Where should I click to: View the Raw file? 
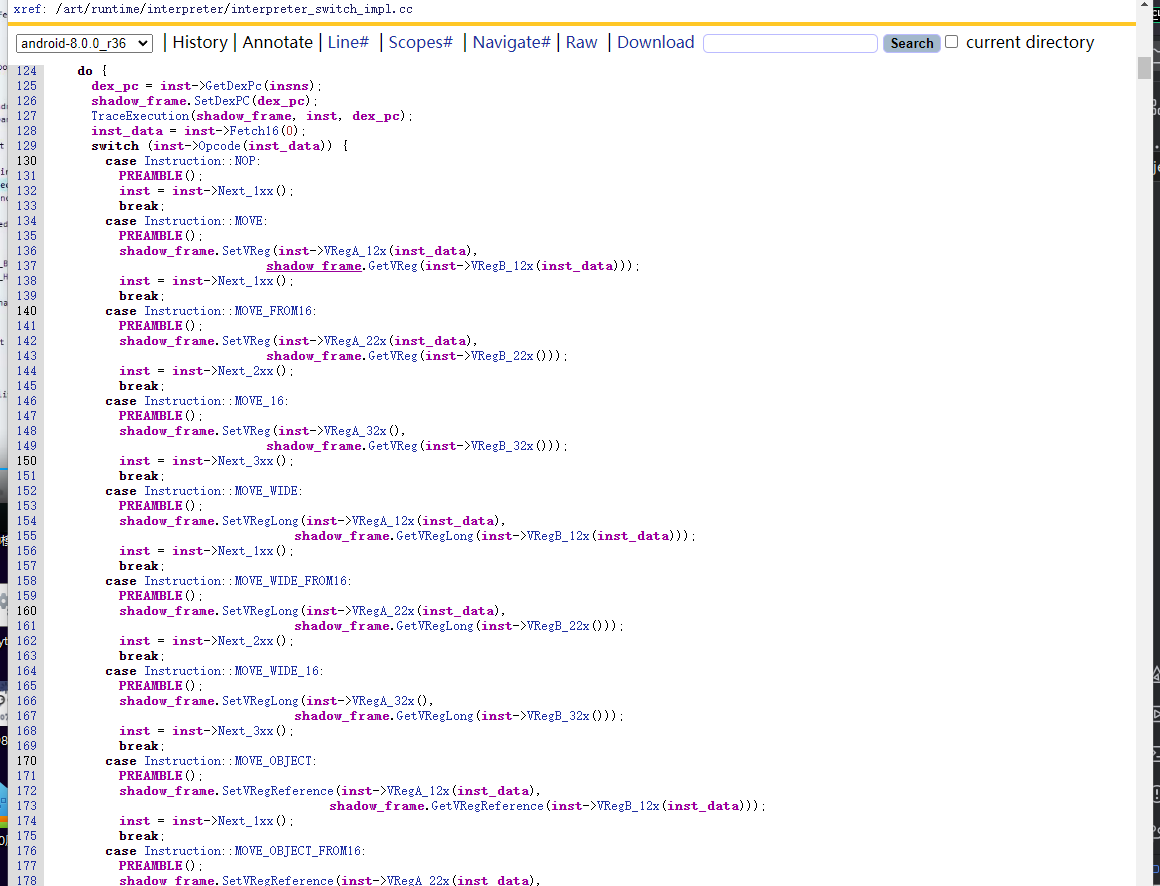tap(581, 42)
